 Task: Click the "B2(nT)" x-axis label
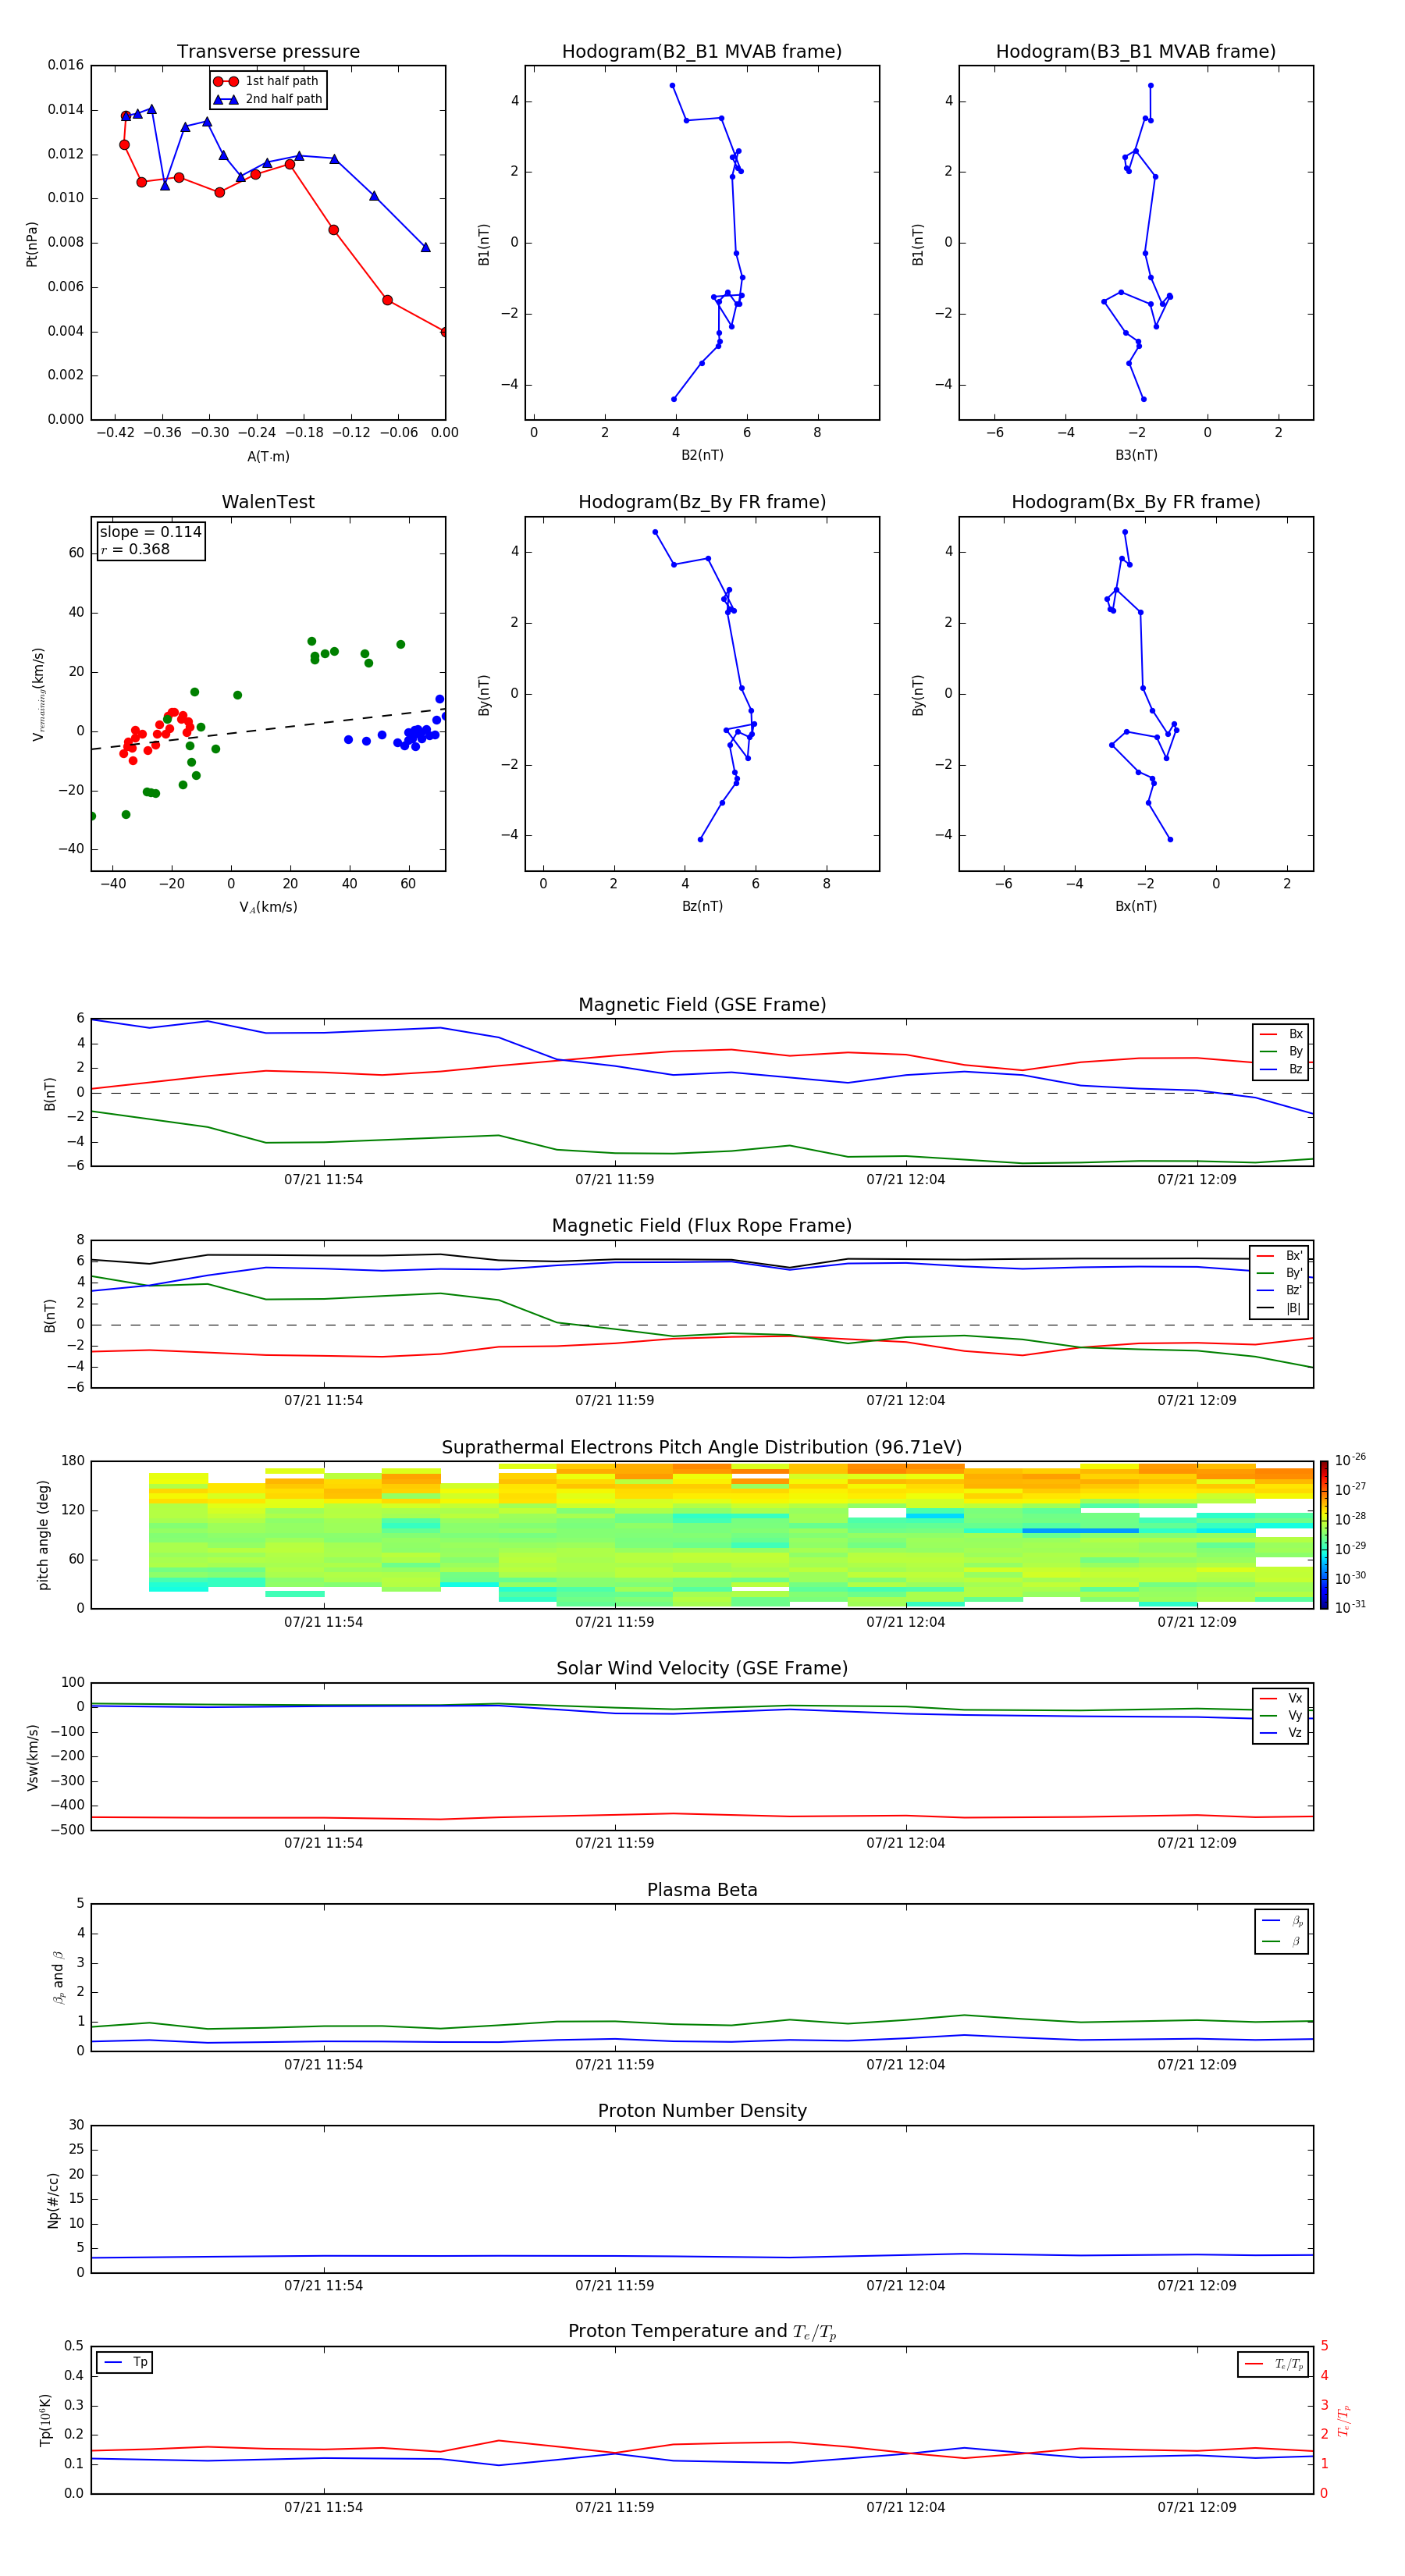point(702,455)
